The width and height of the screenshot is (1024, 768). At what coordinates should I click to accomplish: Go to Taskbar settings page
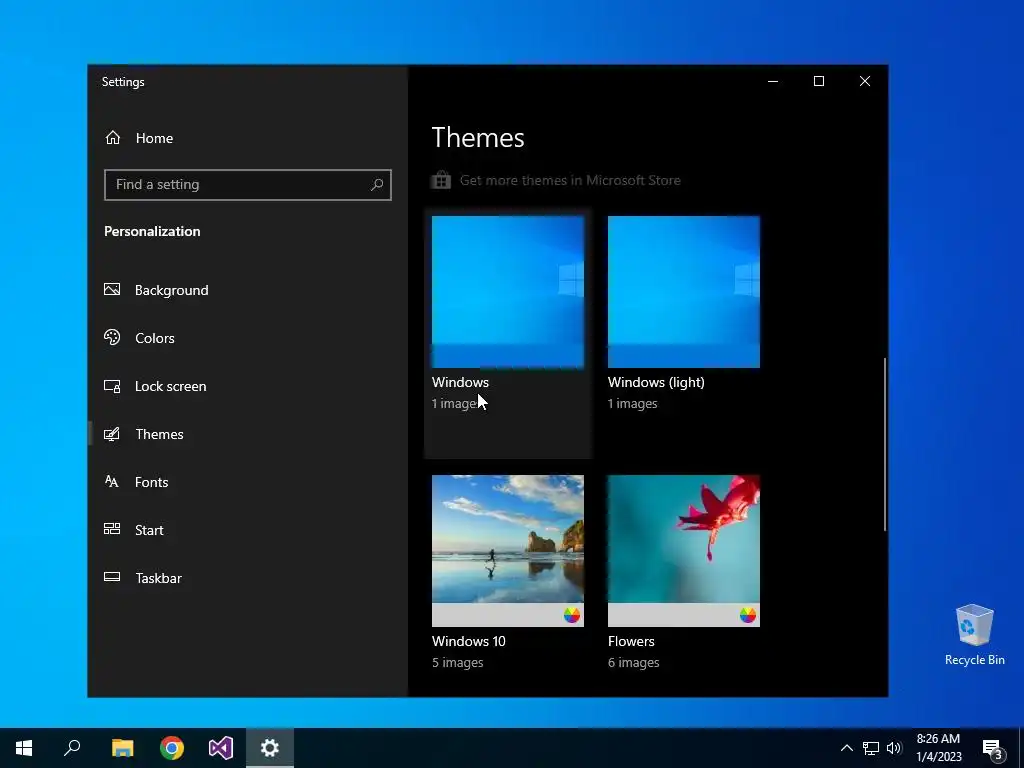point(248,578)
